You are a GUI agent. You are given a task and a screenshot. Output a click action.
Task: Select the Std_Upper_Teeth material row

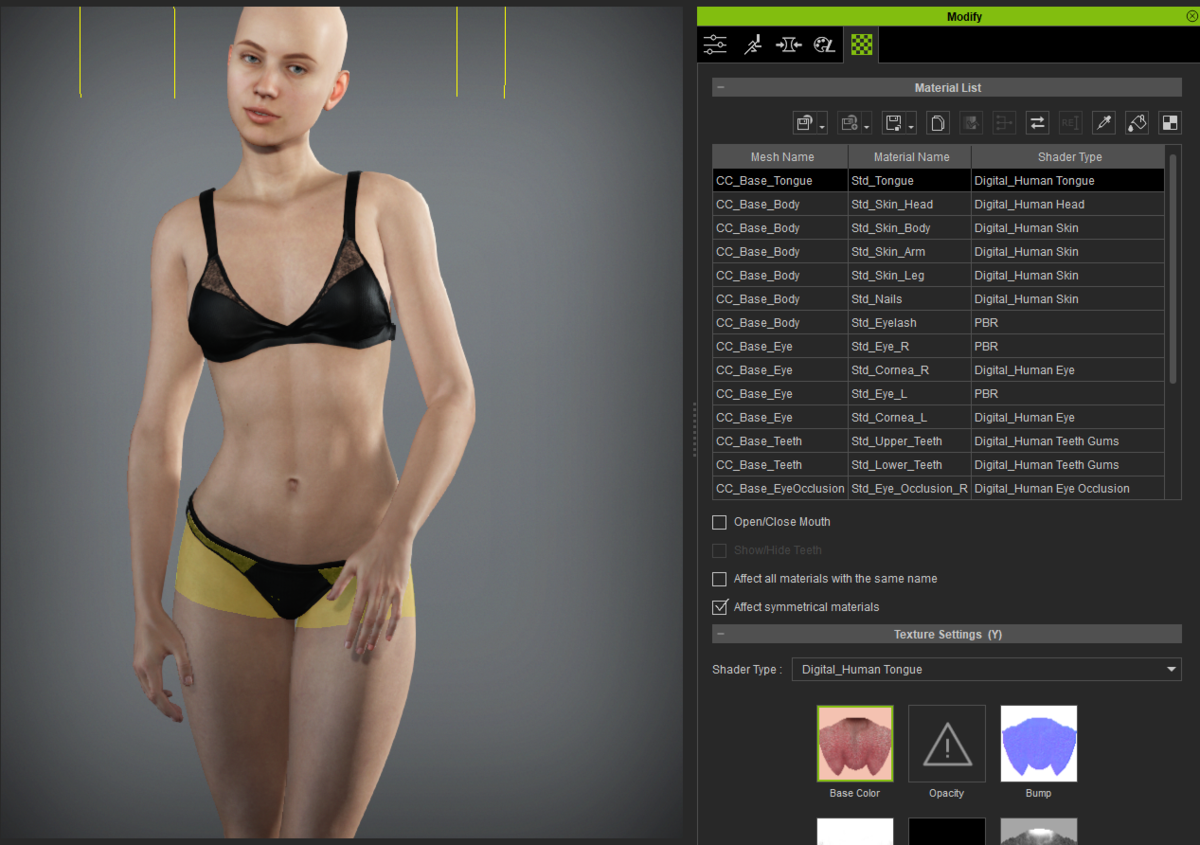(x=938, y=441)
